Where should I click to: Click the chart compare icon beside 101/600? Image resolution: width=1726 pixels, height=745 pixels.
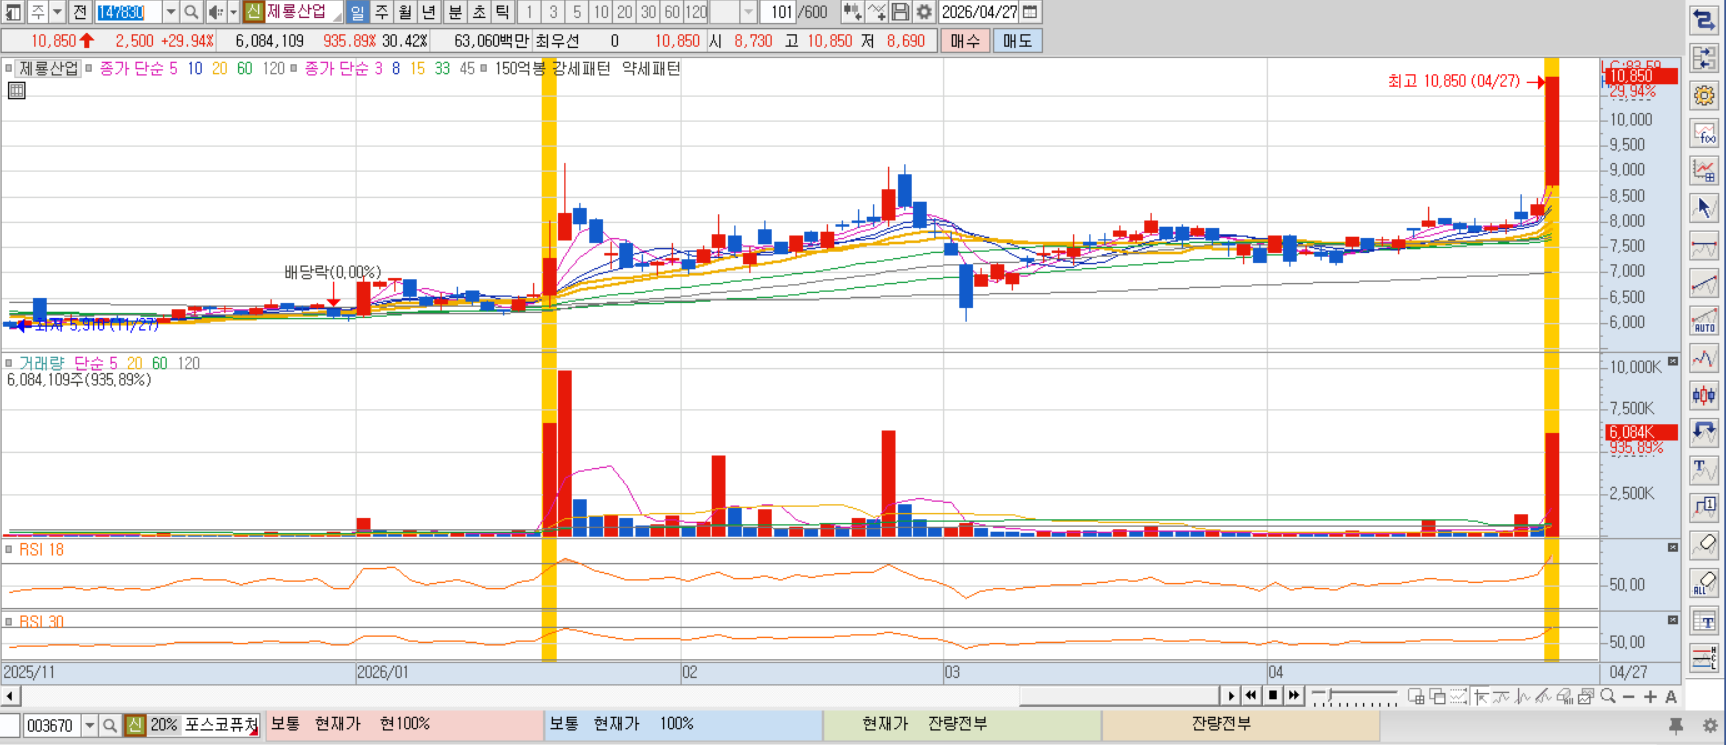[852, 12]
